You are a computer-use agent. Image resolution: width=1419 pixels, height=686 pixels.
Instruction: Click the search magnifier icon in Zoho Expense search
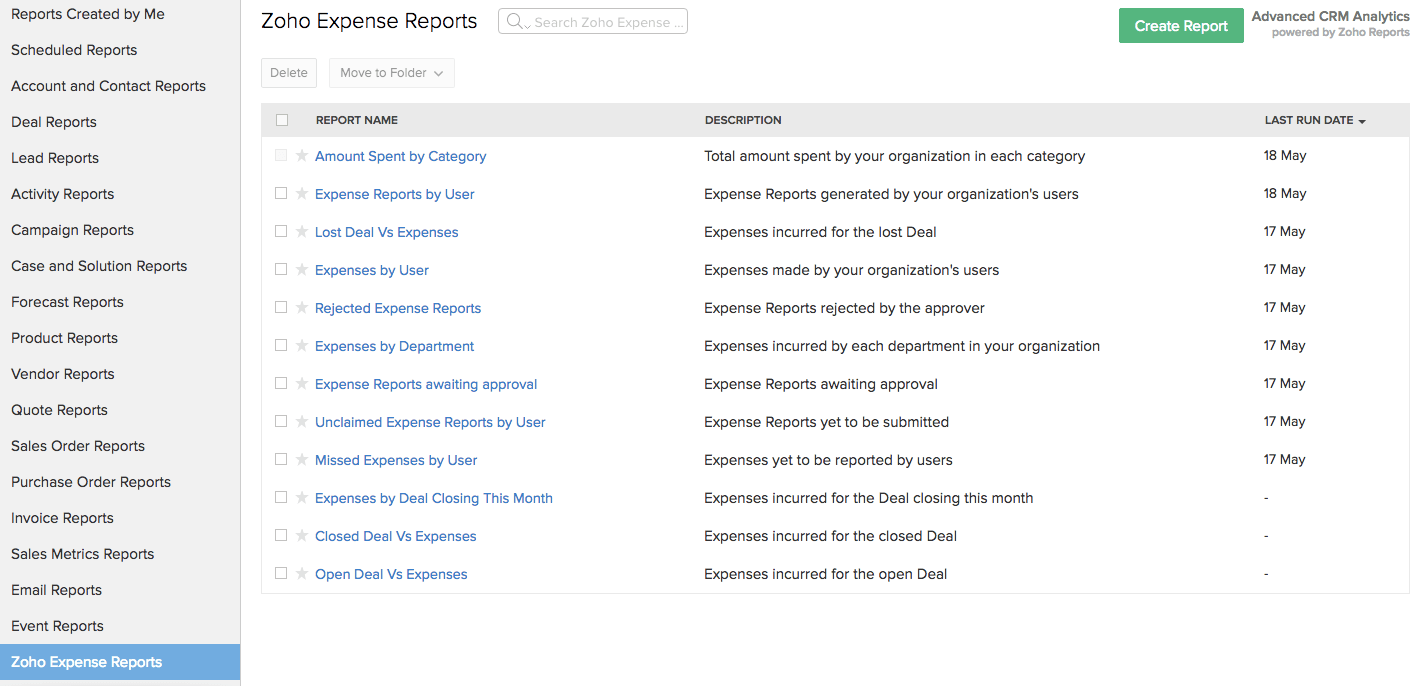pos(514,21)
